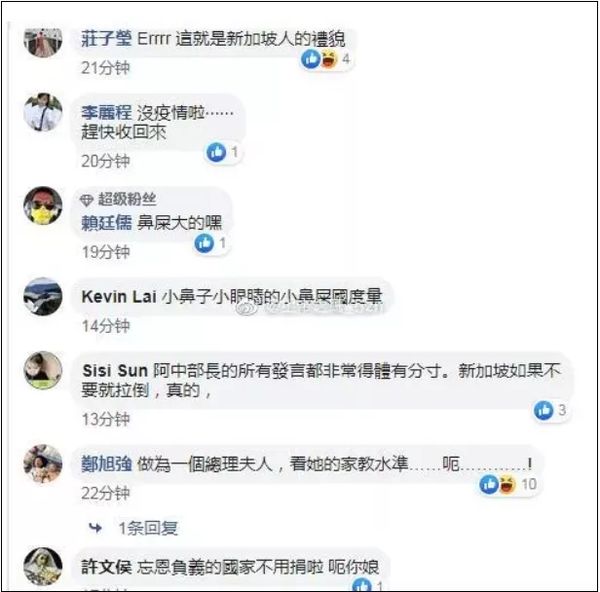600x592 pixels.
Task: Open like reaction on 李麗程's comment
Action: [216, 152]
